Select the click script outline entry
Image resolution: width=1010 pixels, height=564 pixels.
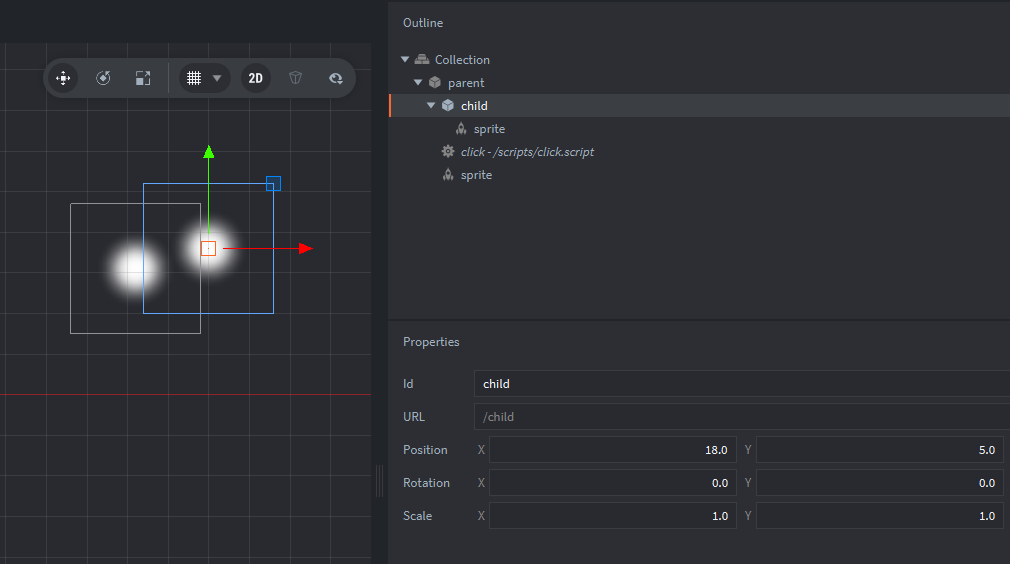527,152
